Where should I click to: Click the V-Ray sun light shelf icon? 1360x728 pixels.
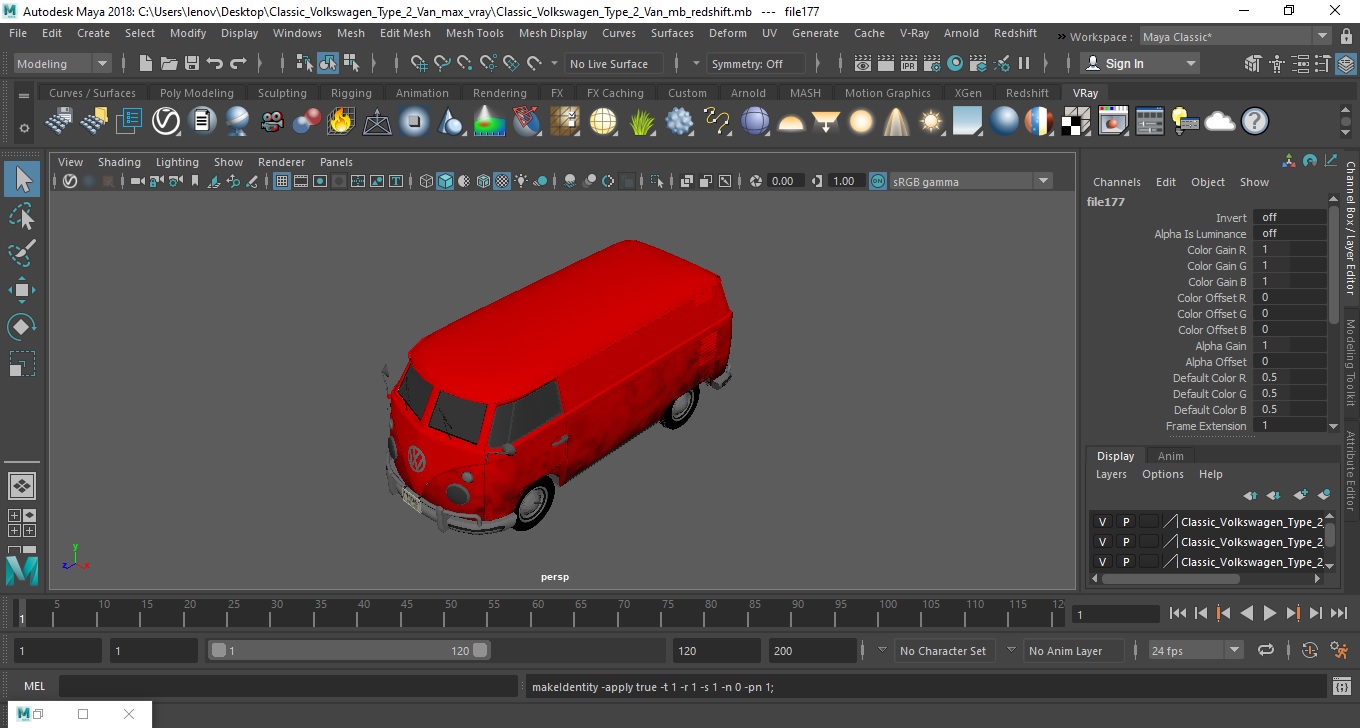pyautogui.click(x=932, y=122)
